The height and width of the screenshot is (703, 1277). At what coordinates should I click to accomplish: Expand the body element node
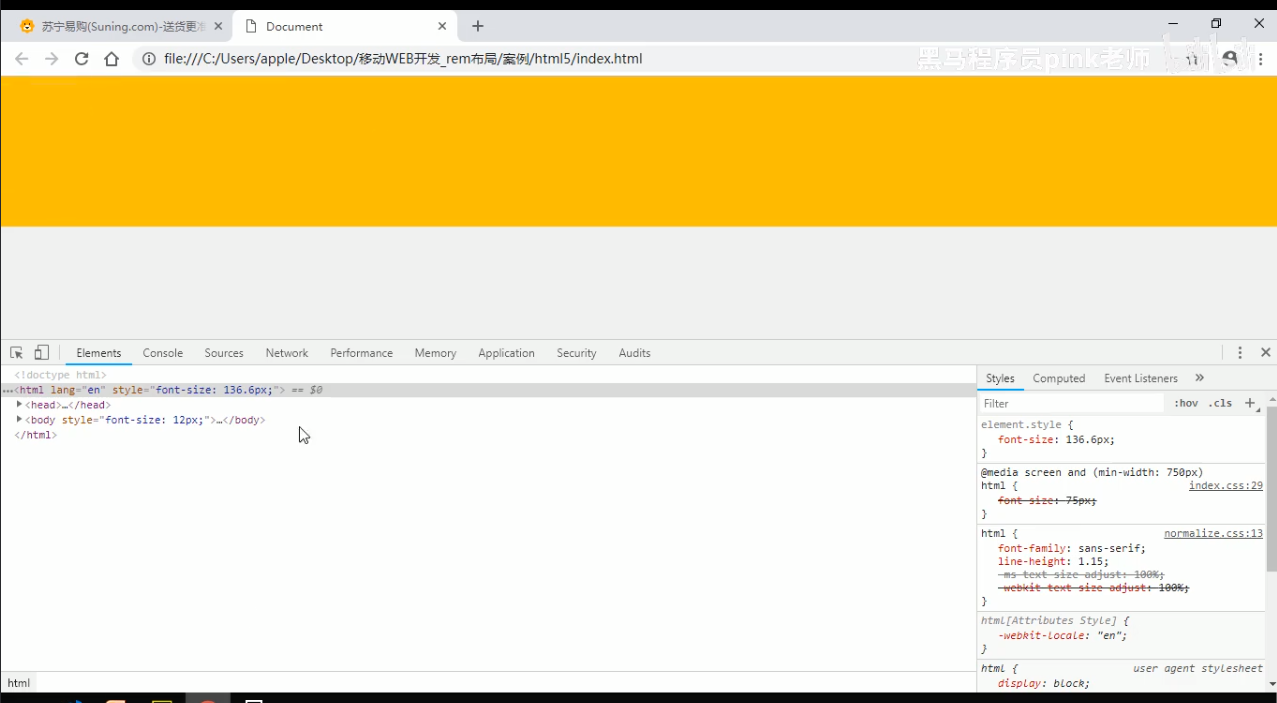(x=19, y=420)
